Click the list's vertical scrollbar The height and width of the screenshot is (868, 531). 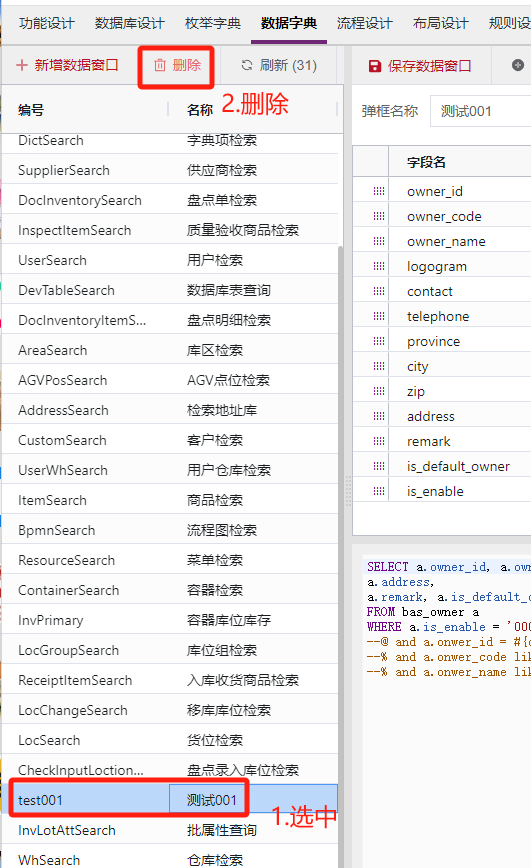click(340, 554)
